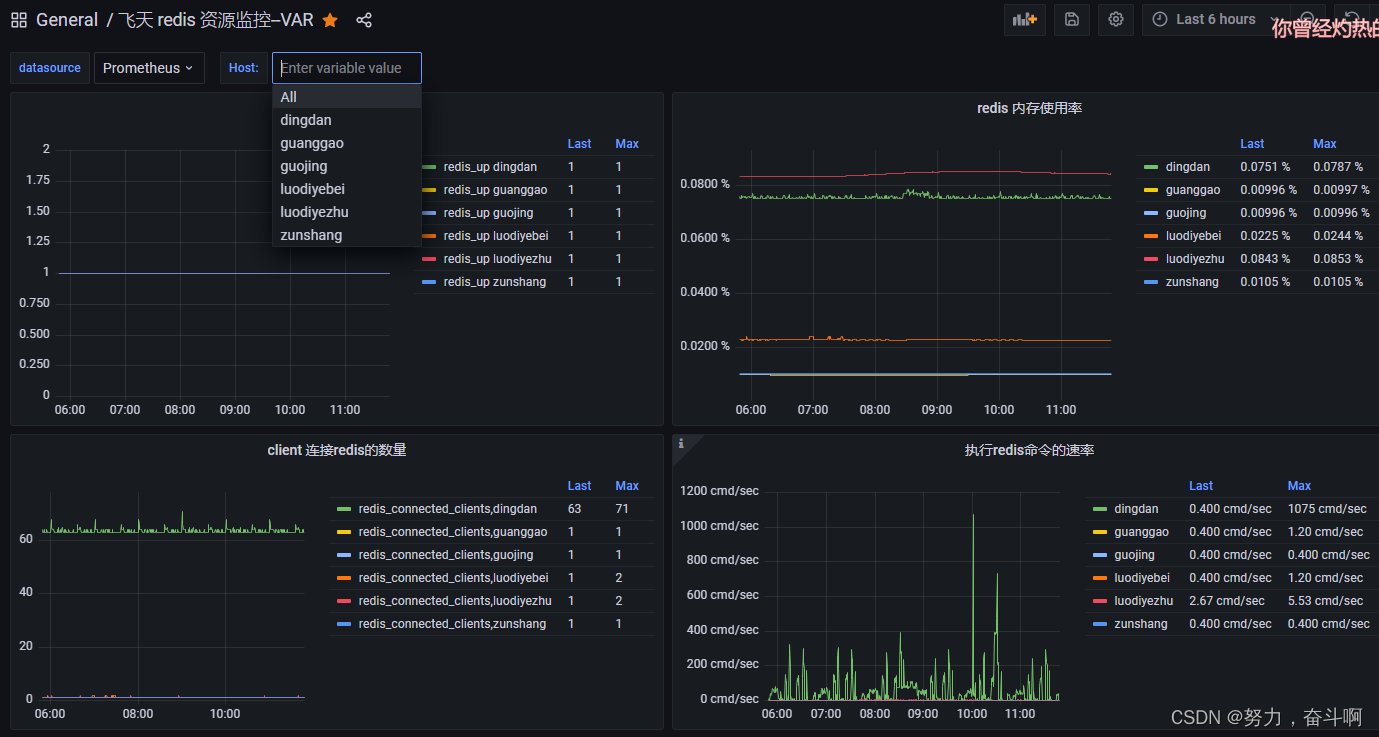Click the General breadcrumb link
Viewport: 1379px width, 737px height.
pyautogui.click(x=66, y=19)
